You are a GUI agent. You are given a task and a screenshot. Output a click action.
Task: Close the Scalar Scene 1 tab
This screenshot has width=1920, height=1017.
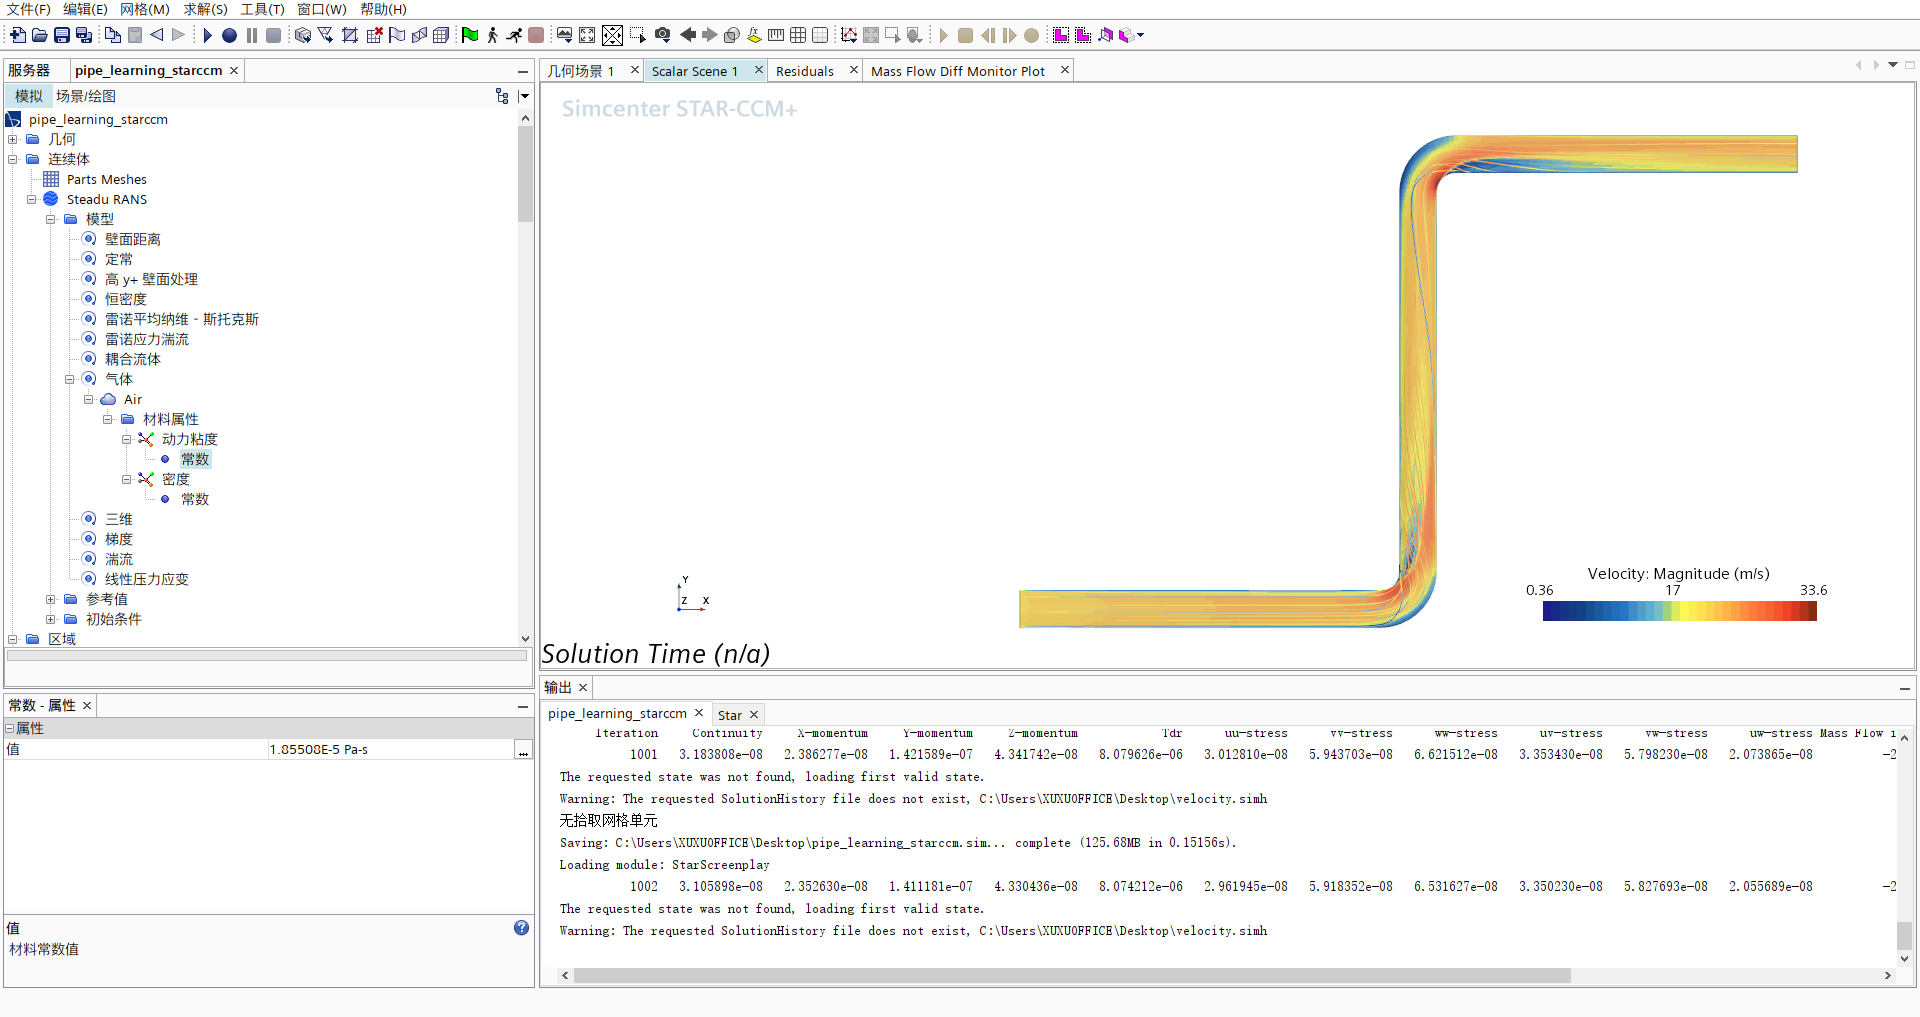(x=759, y=70)
